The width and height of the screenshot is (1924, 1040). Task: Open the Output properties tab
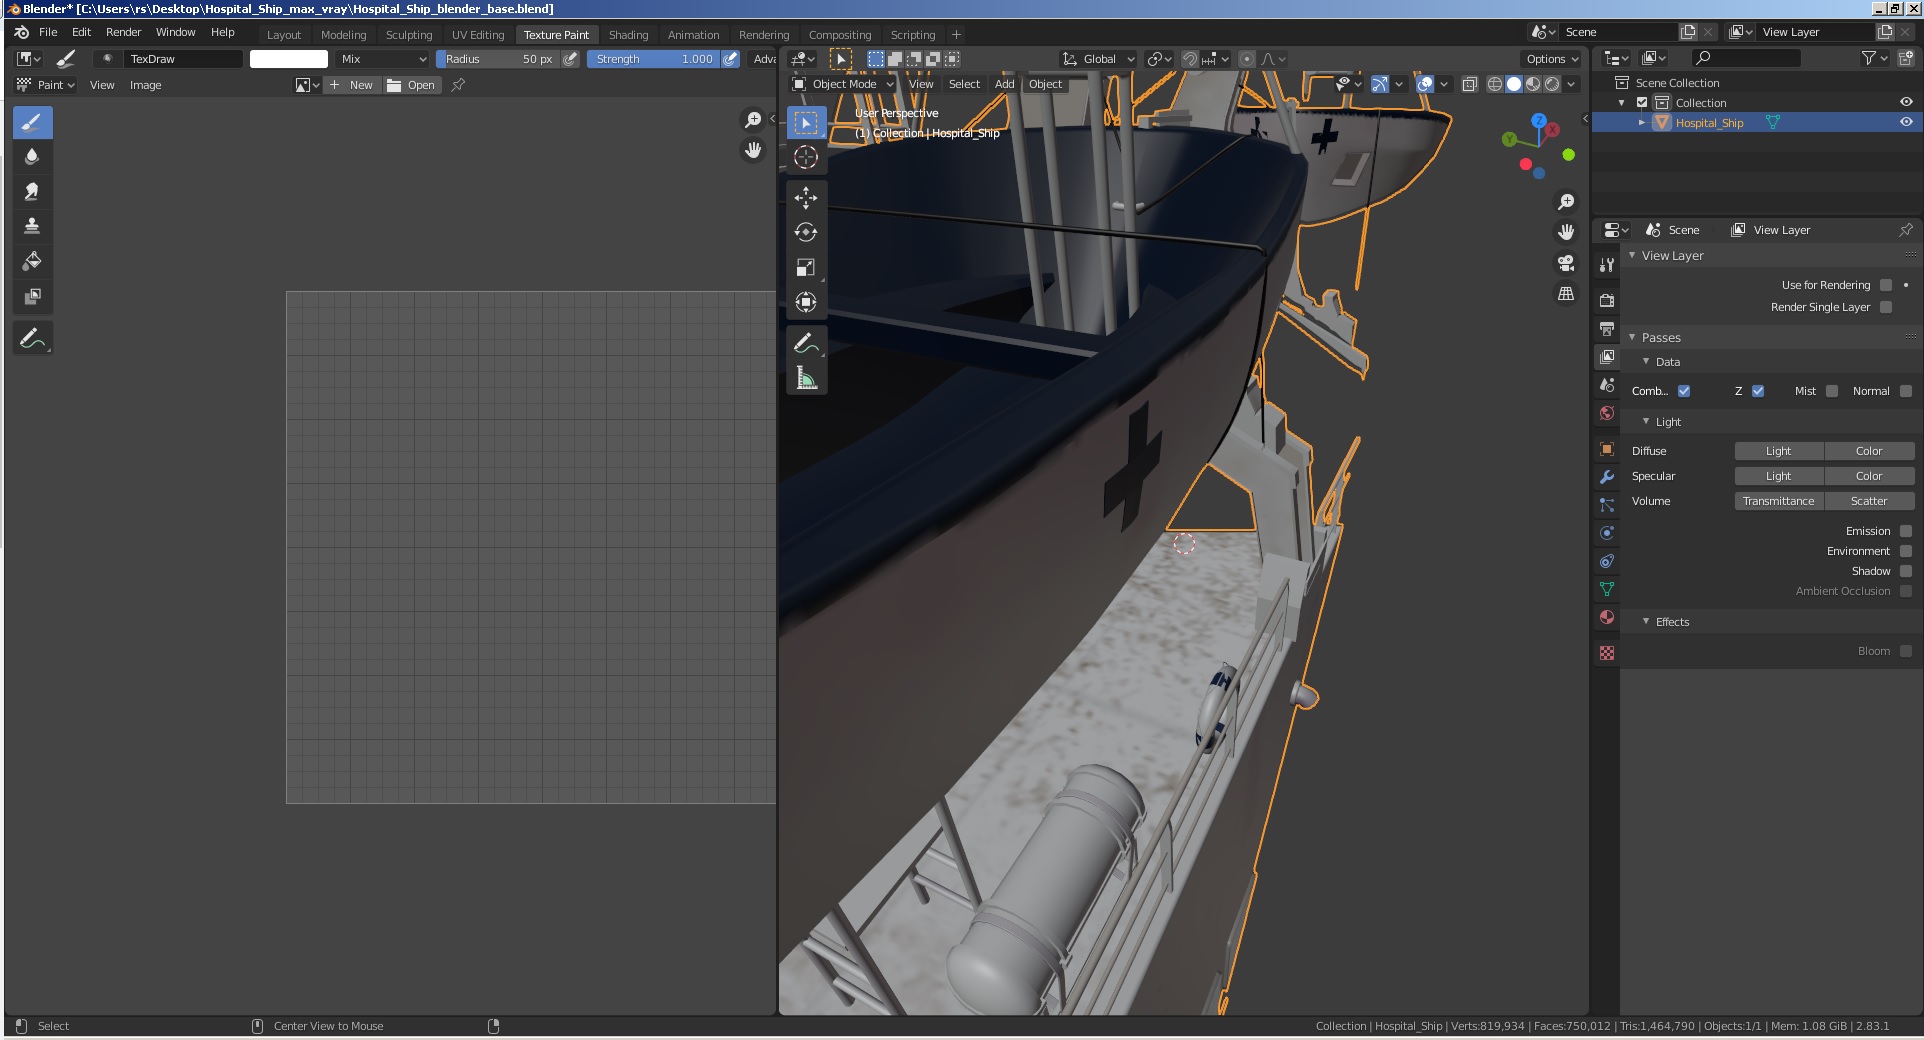(x=1607, y=328)
